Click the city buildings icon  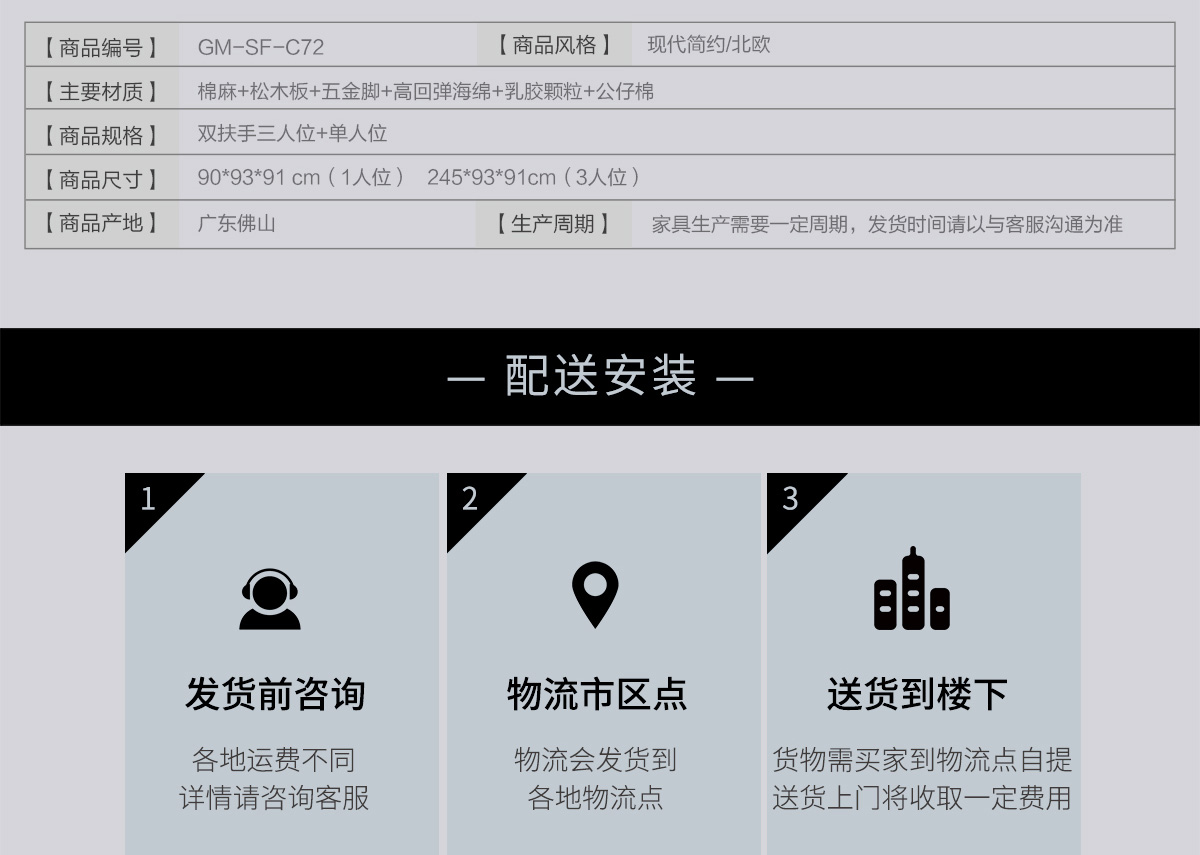[911, 590]
